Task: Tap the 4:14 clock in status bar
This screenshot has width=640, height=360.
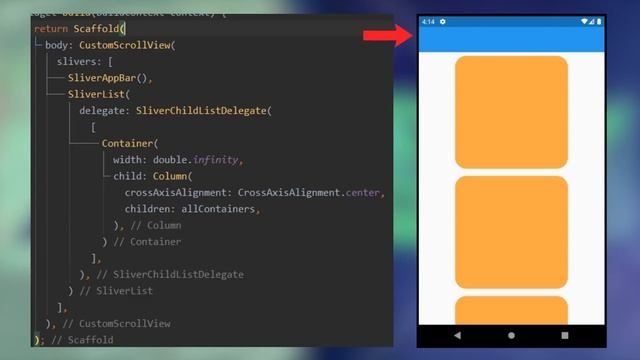Action: pos(428,22)
